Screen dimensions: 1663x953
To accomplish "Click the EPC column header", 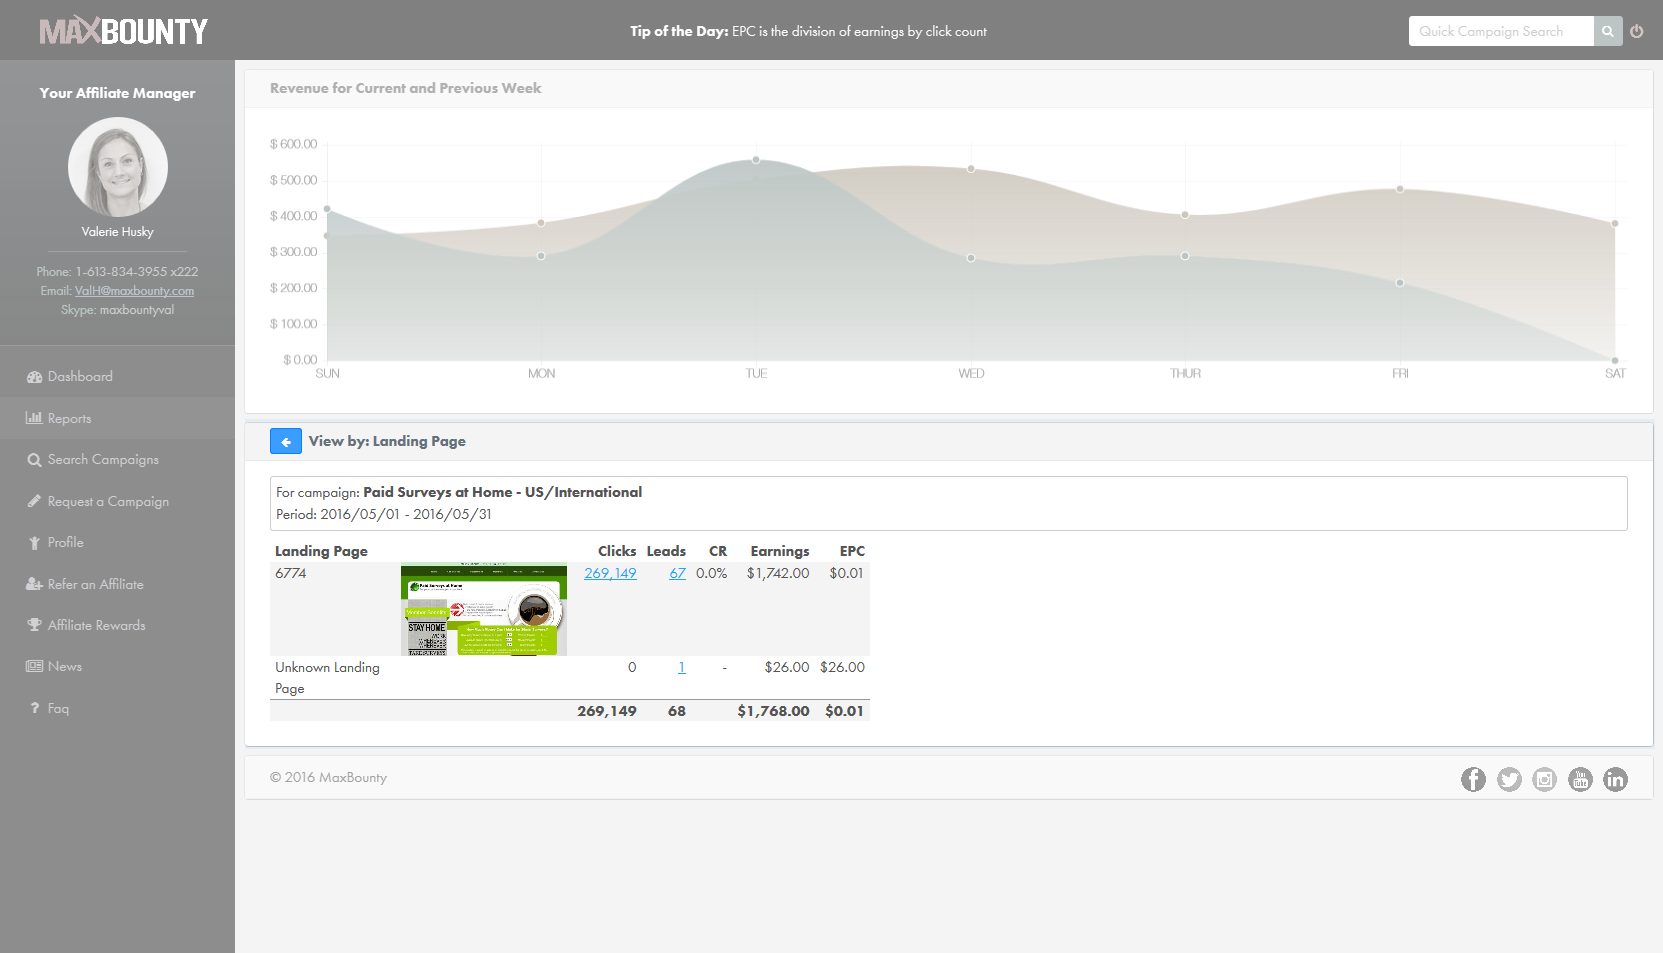I will (x=852, y=551).
